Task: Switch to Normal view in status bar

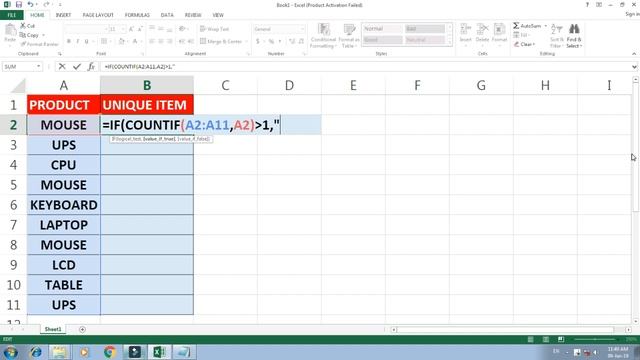Action: pyautogui.click(x=530, y=340)
